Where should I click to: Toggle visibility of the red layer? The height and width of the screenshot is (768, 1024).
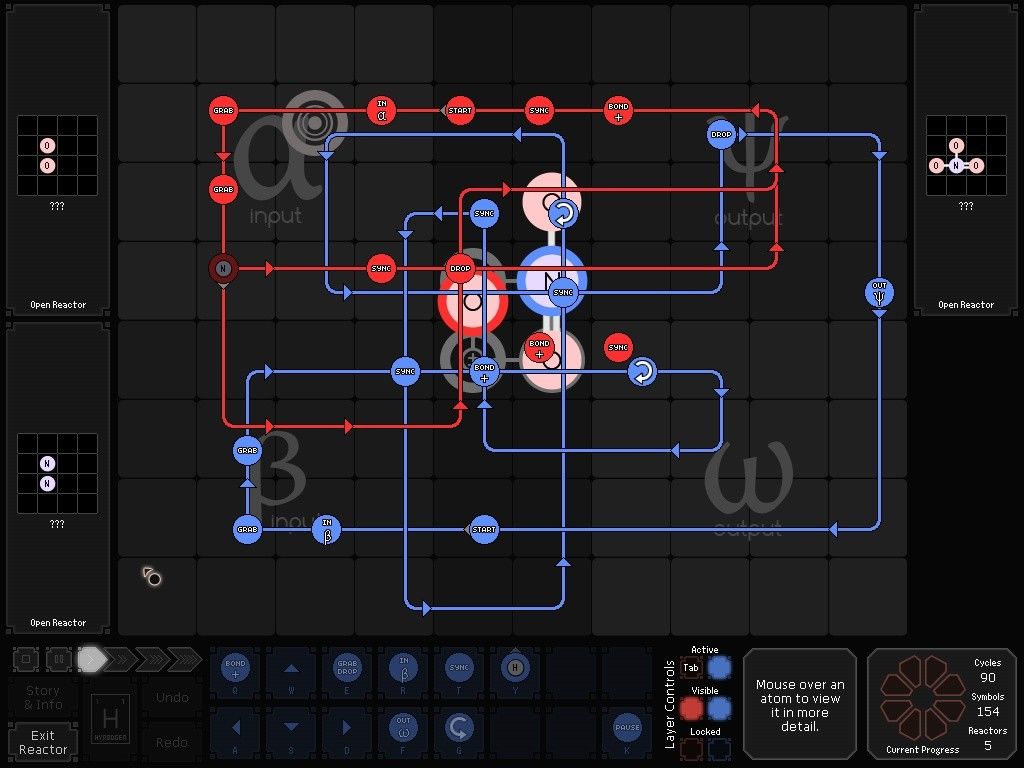[x=691, y=708]
